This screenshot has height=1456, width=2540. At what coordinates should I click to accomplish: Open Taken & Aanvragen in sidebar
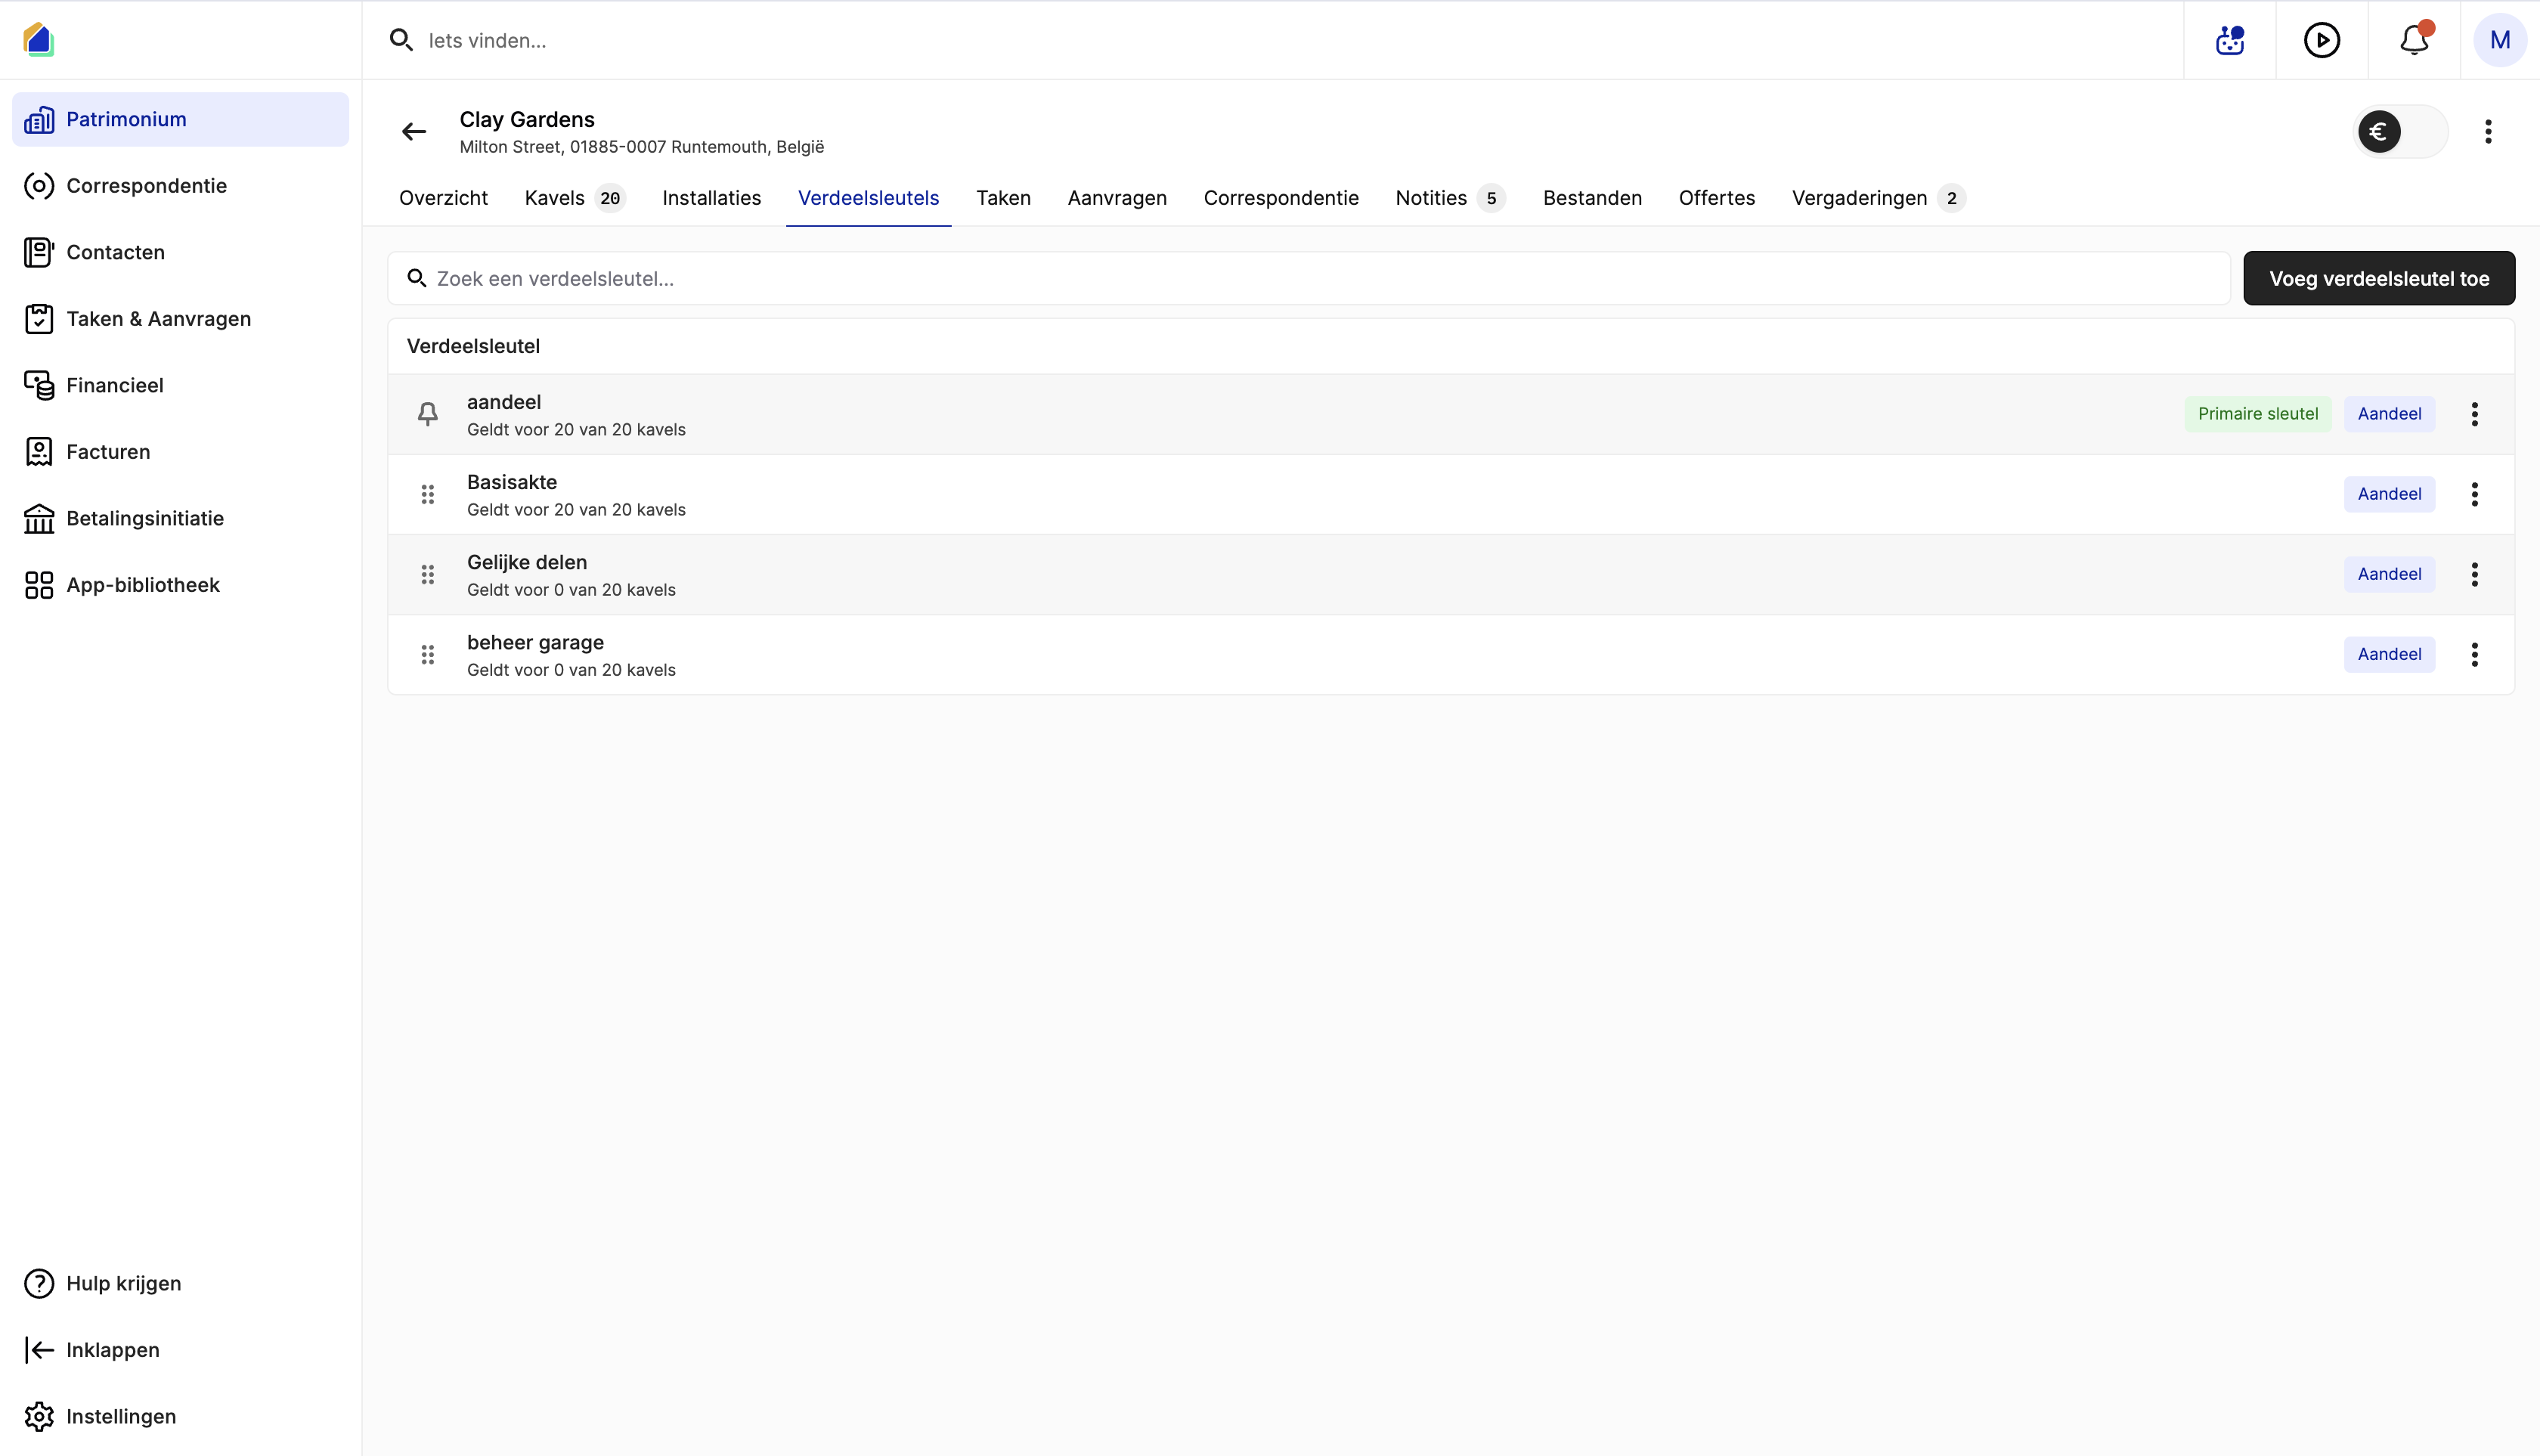180,319
